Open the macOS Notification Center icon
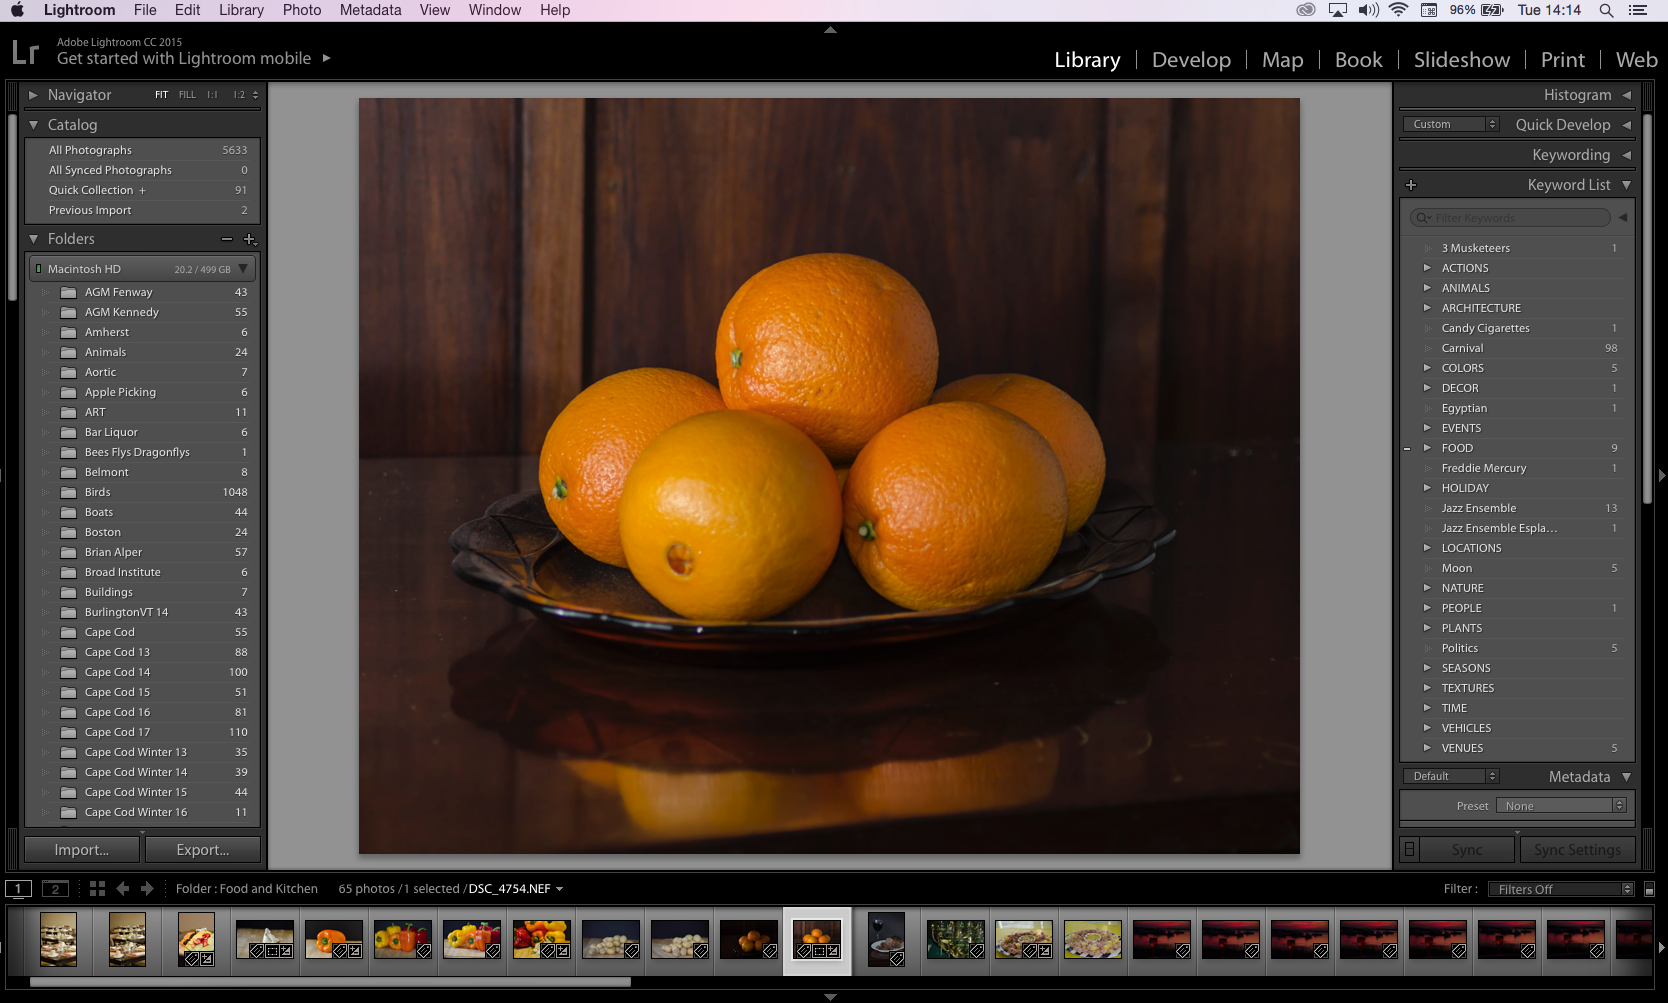 pos(1638,10)
